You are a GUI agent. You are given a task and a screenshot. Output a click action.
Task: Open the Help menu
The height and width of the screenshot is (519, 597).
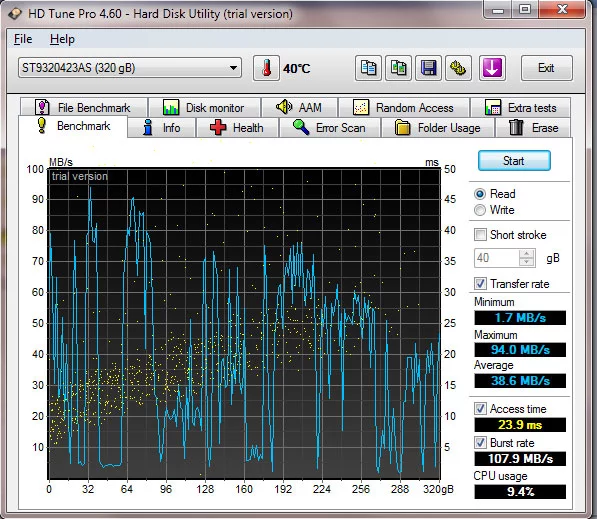[x=62, y=39]
